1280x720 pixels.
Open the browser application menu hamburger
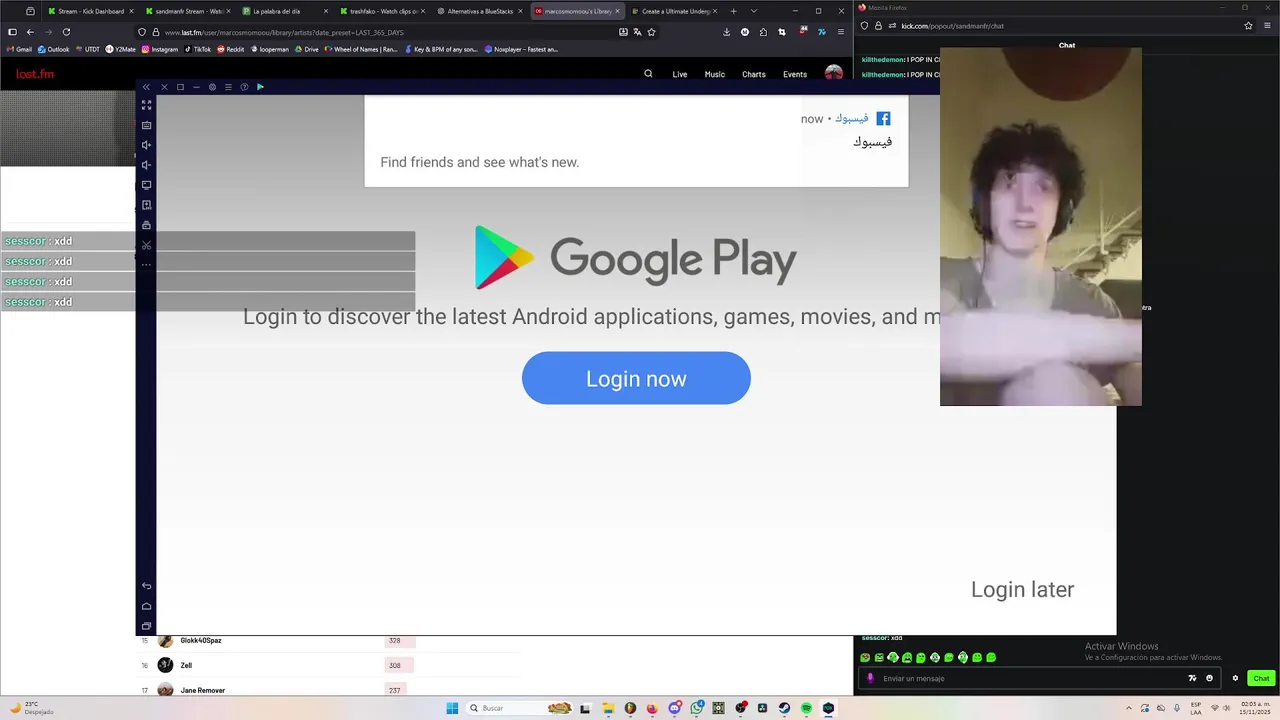click(x=840, y=32)
